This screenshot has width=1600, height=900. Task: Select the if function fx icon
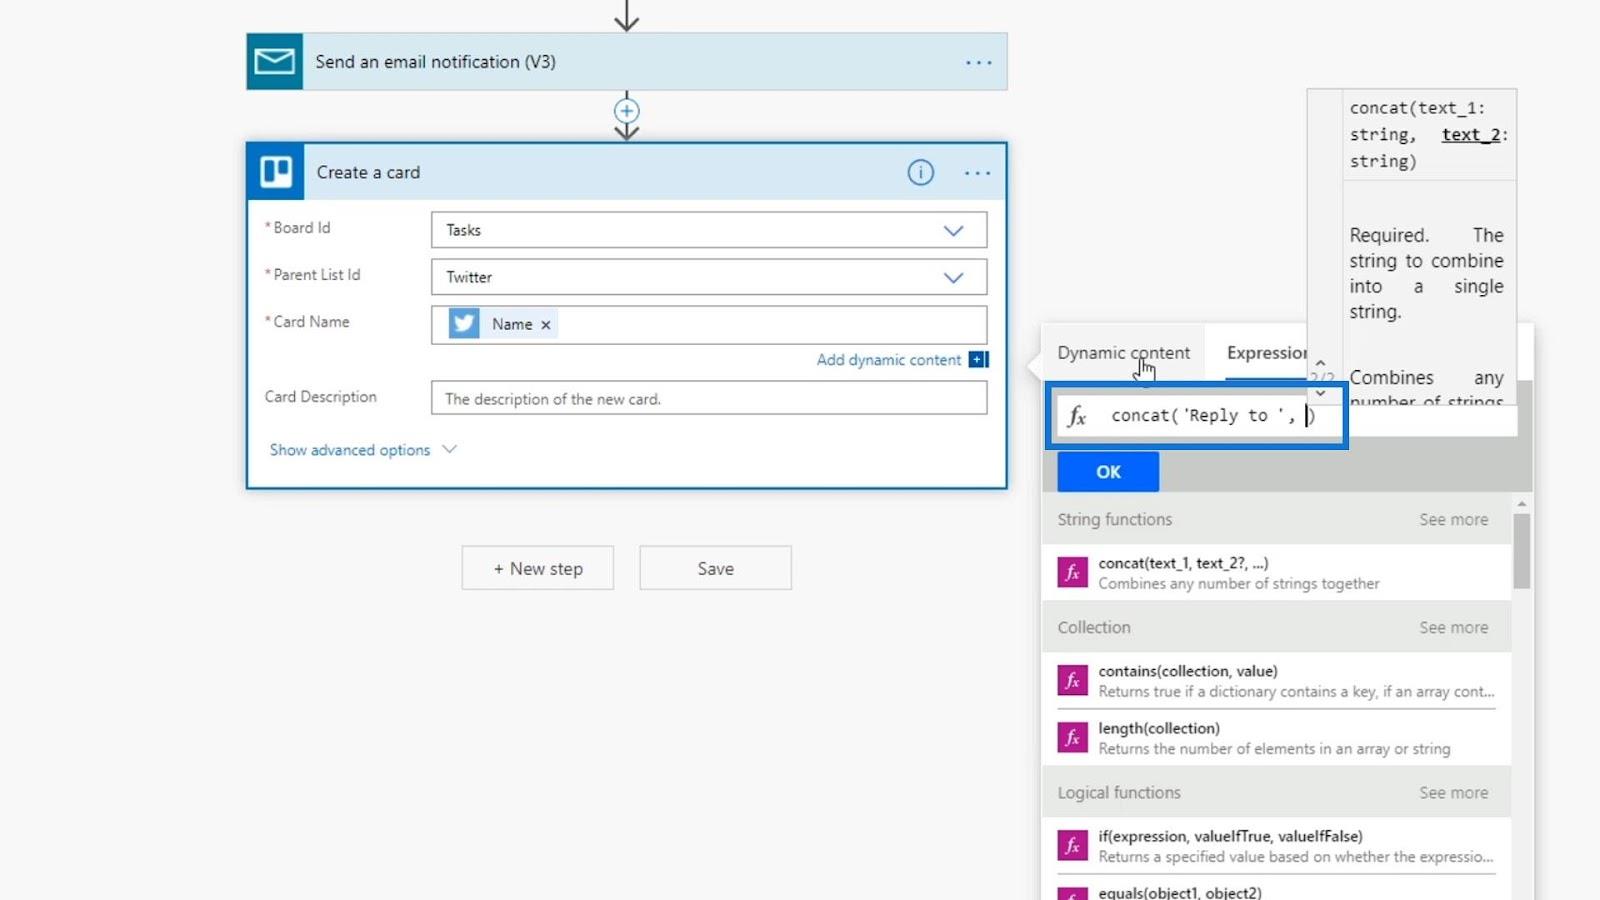coord(1073,845)
